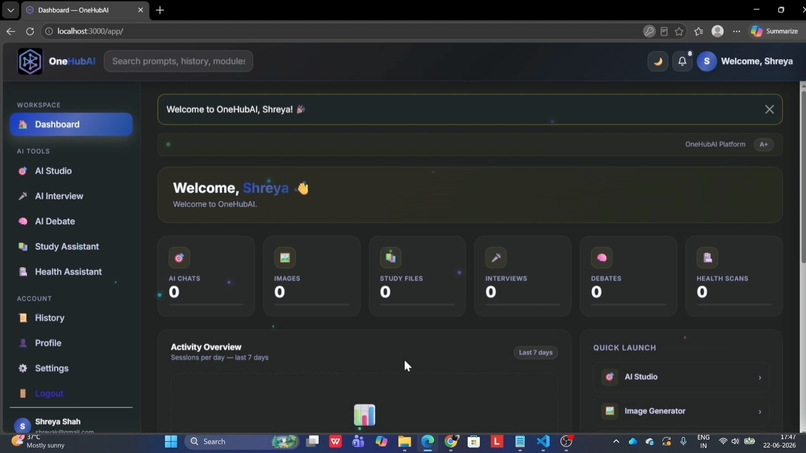The image size is (806, 453).
Task: Open Profile in the sidebar
Action: click(x=71, y=343)
